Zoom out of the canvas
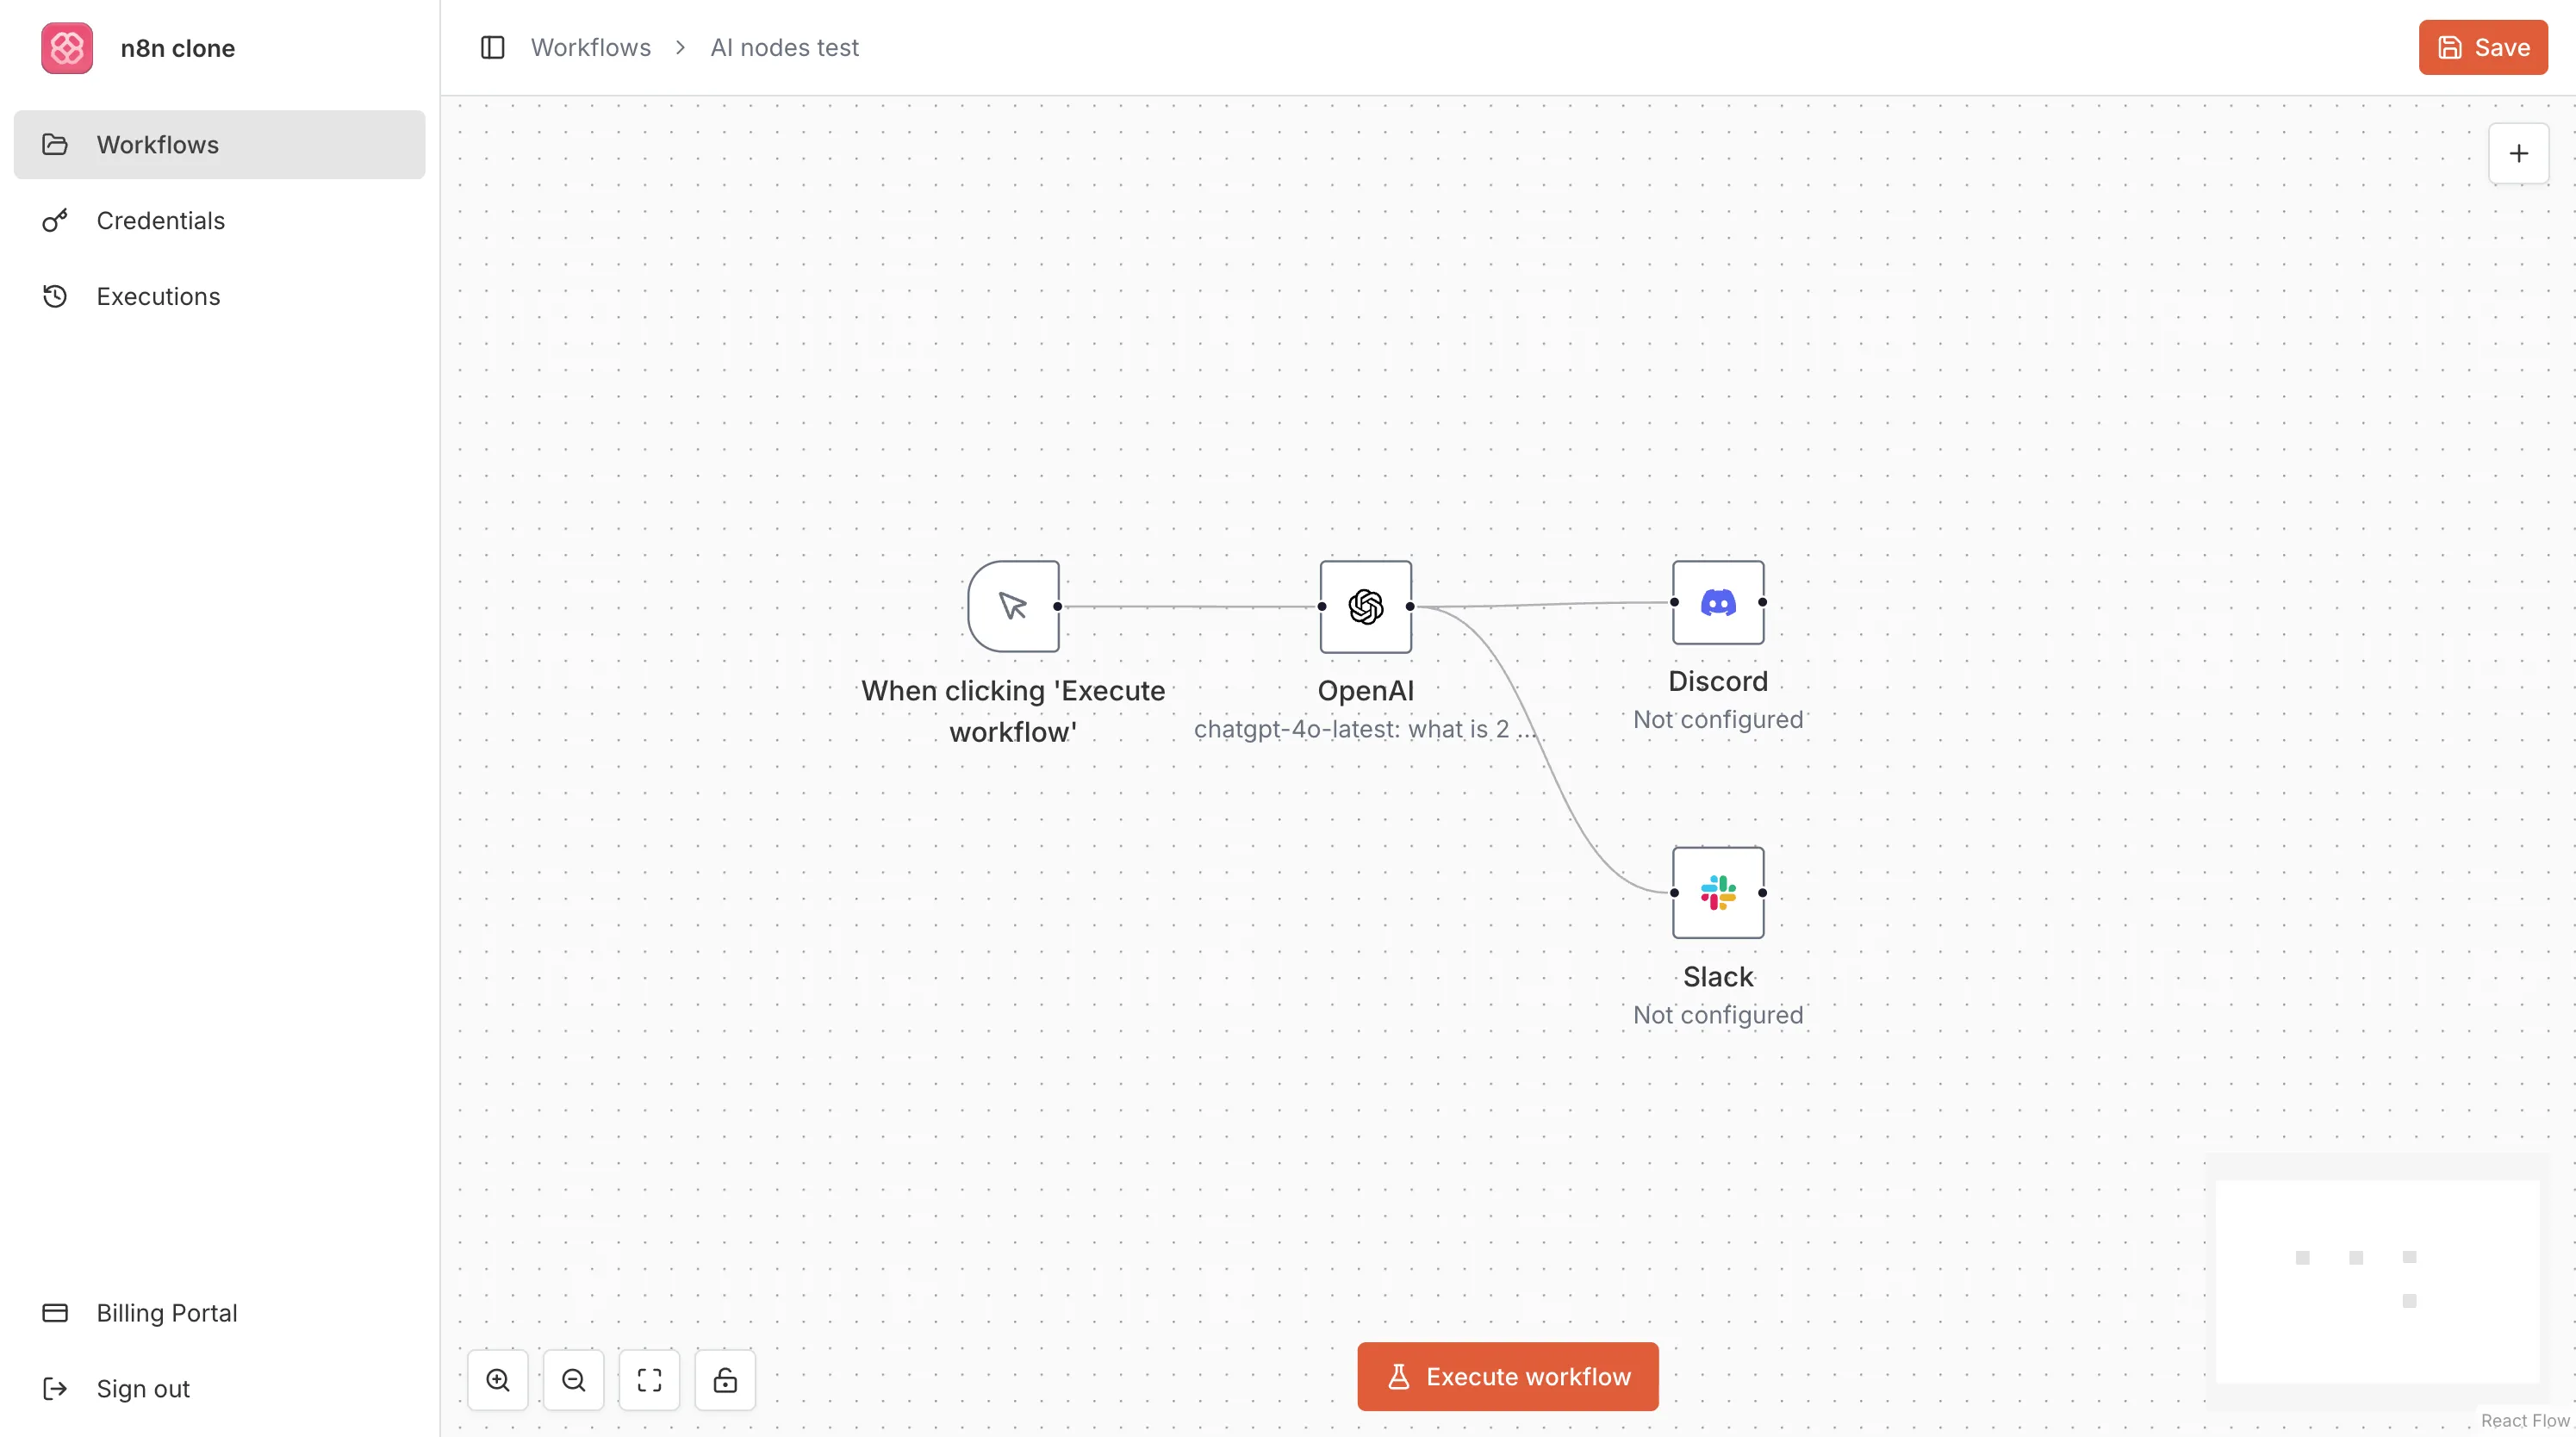The width and height of the screenshot is (2576, 1437). point(573,1380)
